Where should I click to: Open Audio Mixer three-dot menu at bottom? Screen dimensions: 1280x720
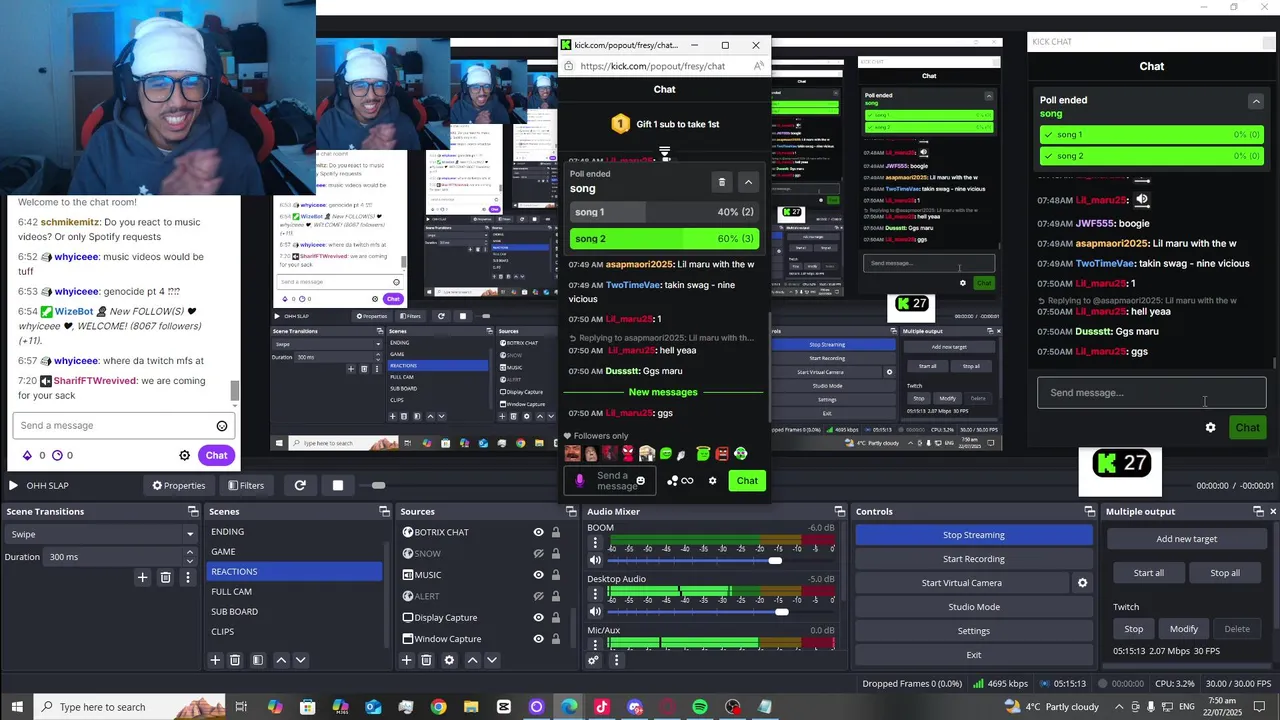(616, 660)
